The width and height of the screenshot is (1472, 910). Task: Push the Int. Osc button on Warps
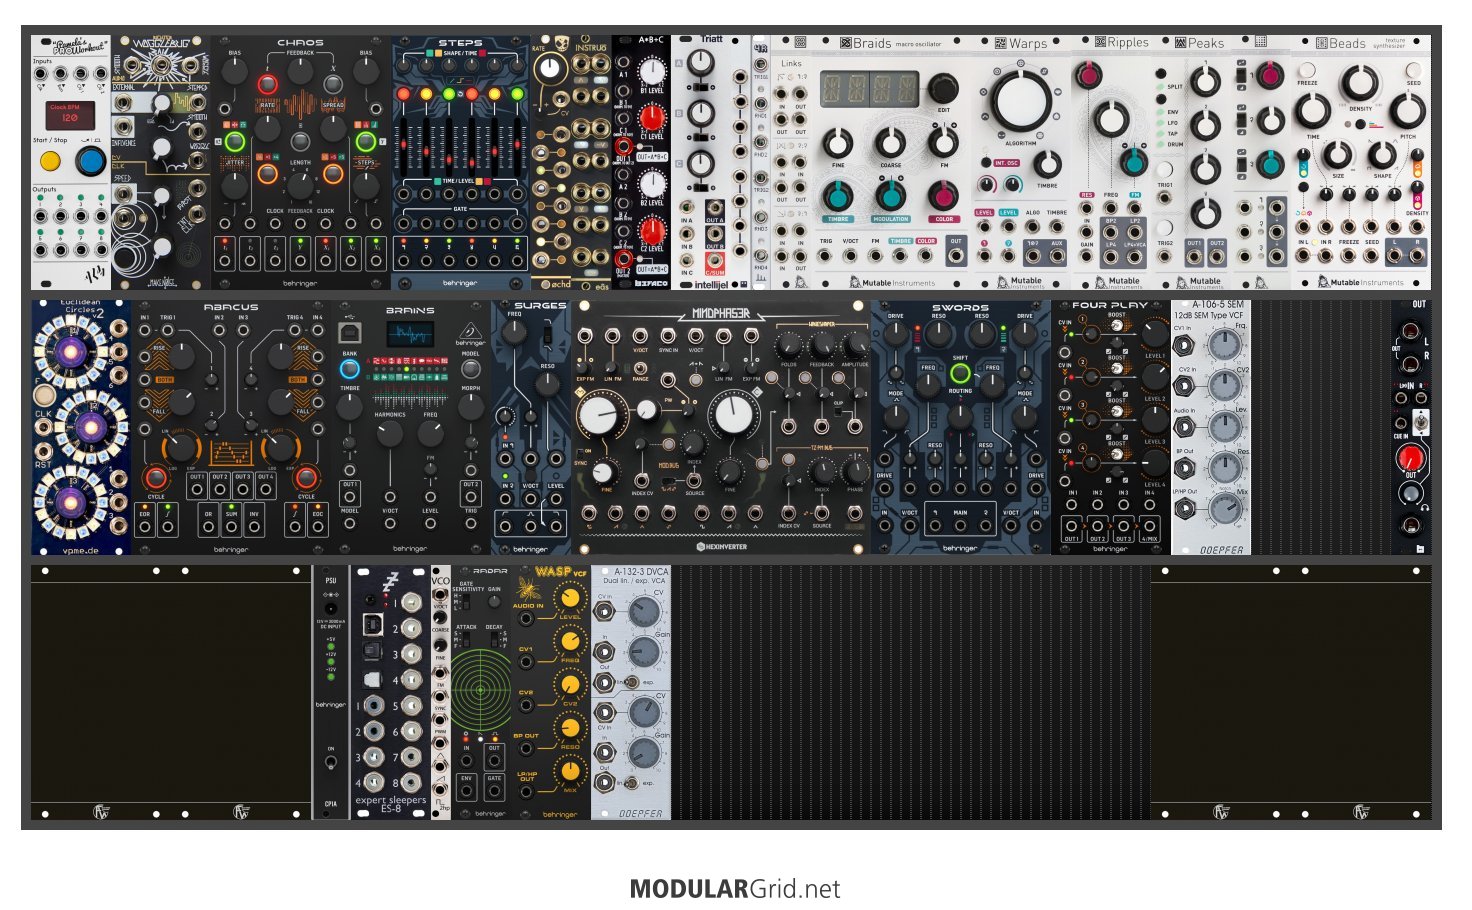[987, 162]
